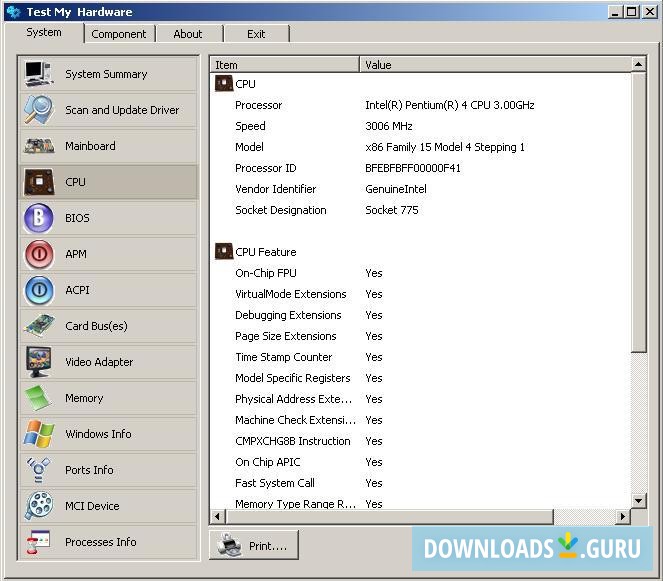663x581 pixels.
Task: Click the Scan and Update Driver magnifier icon
Action: pos(38,110)
